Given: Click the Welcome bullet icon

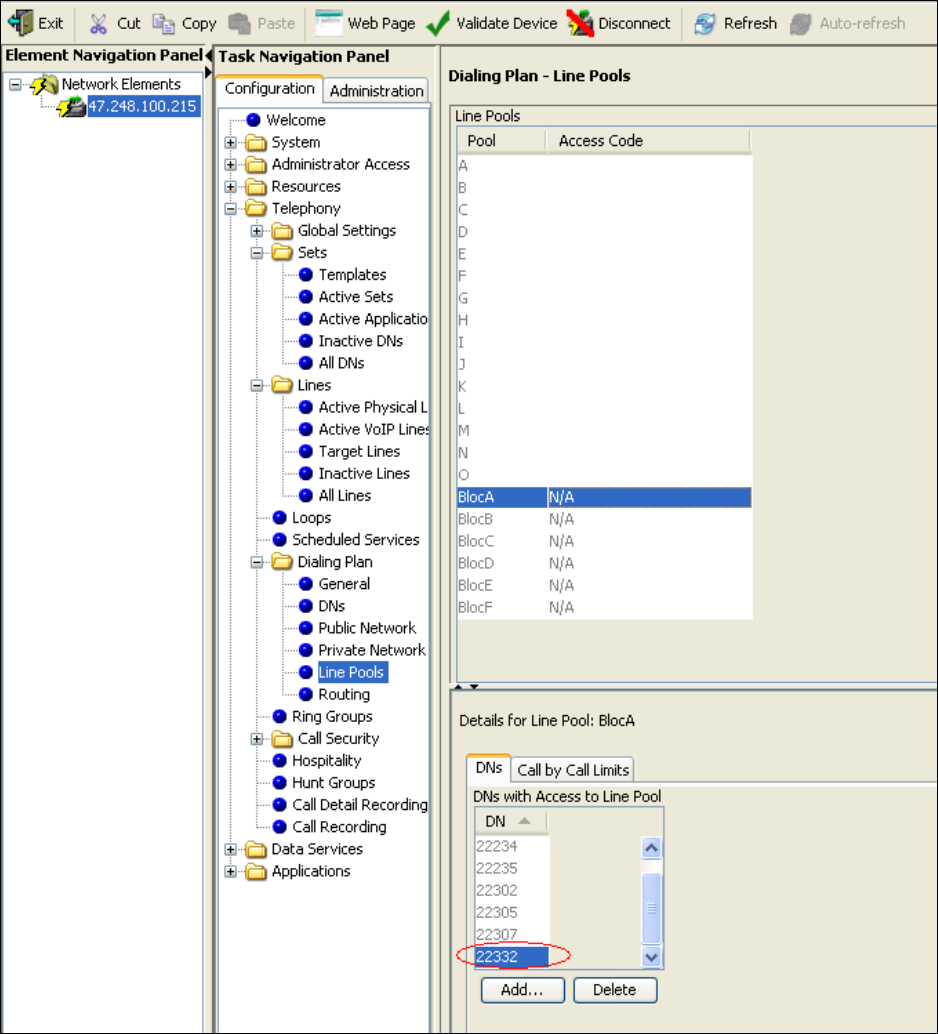Looking at the screenshot, I should click(253, 120).
